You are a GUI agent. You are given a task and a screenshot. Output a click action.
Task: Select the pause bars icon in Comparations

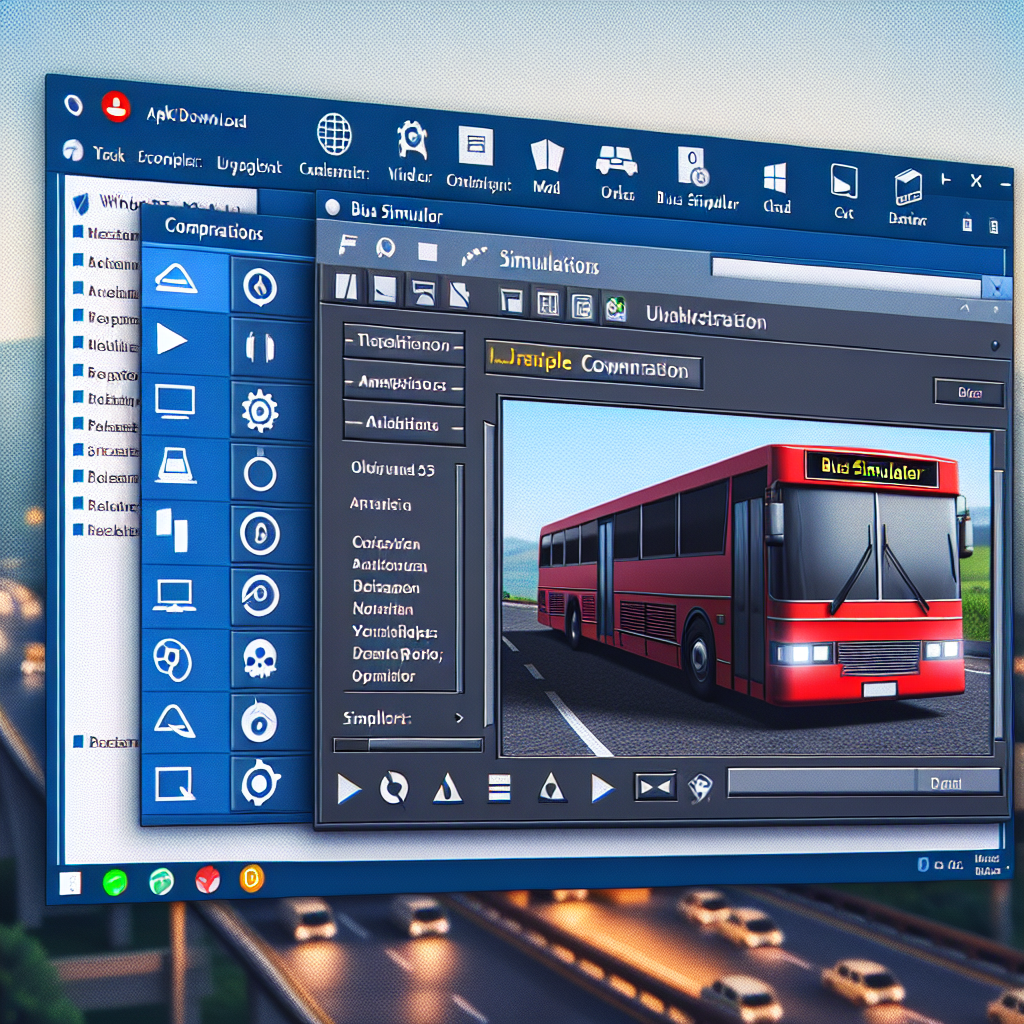260,346
